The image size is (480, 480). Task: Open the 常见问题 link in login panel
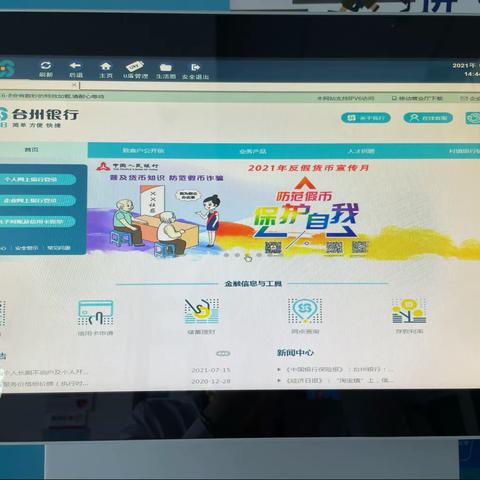click(x=59, y=248)
